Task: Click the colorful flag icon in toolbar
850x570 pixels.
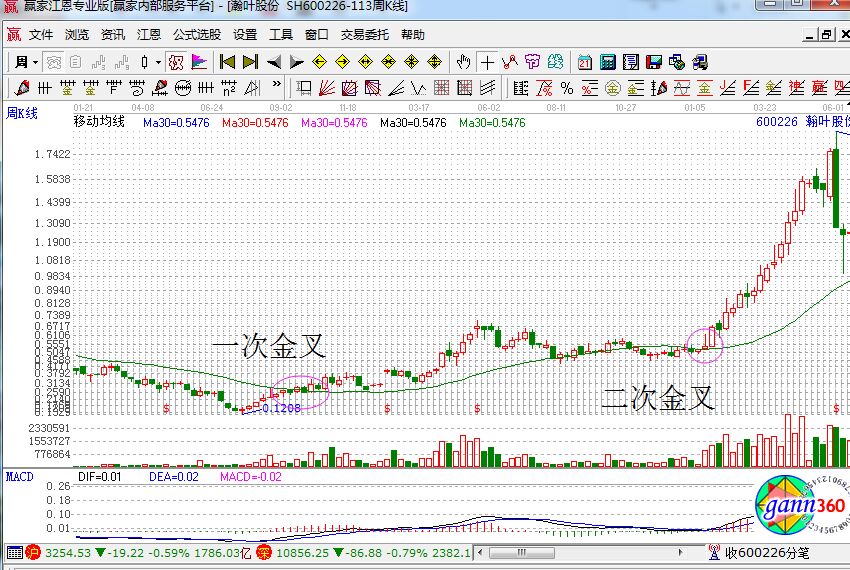Action: click(198, 62)
